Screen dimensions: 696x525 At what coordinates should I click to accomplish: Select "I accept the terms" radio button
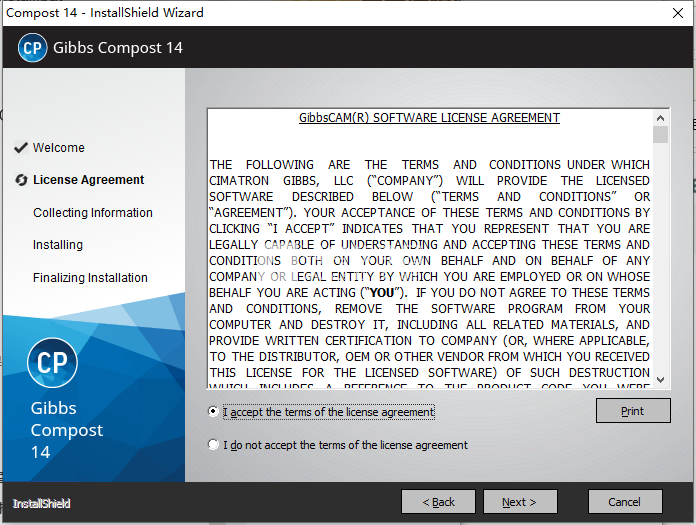213,412
